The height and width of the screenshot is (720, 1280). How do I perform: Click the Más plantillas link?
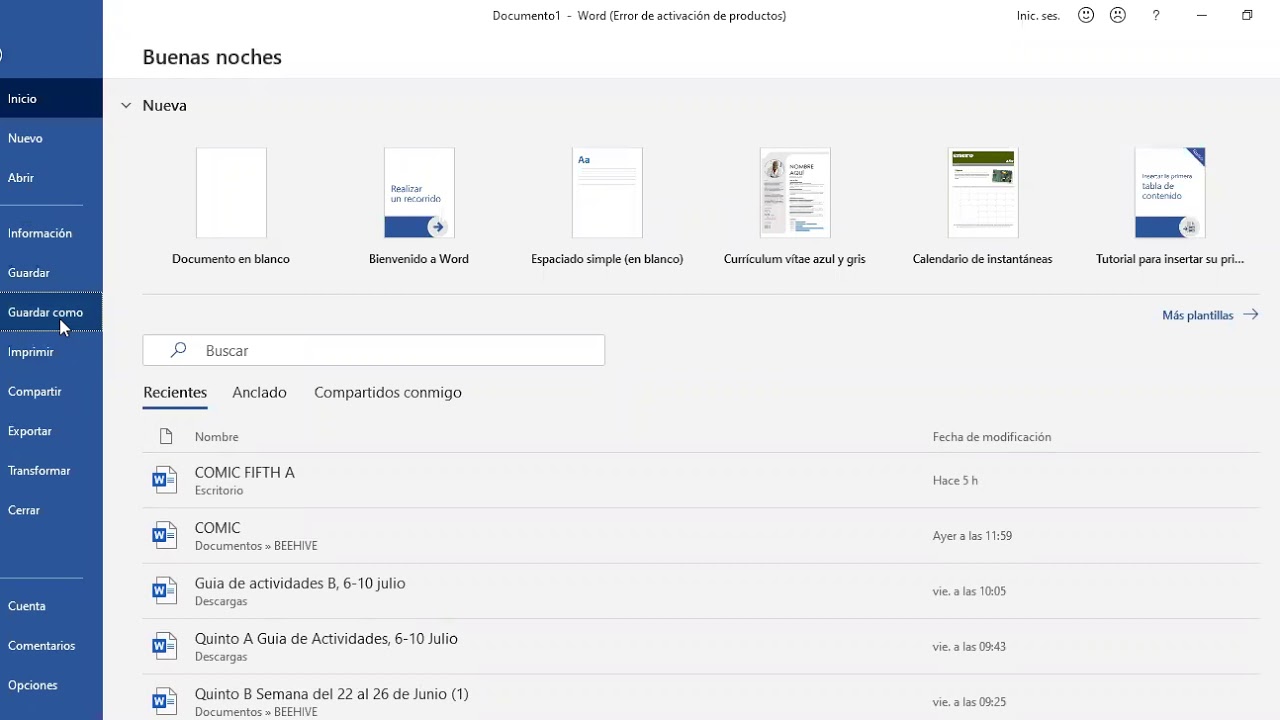pyautogui.click(x=1210, y=315)
